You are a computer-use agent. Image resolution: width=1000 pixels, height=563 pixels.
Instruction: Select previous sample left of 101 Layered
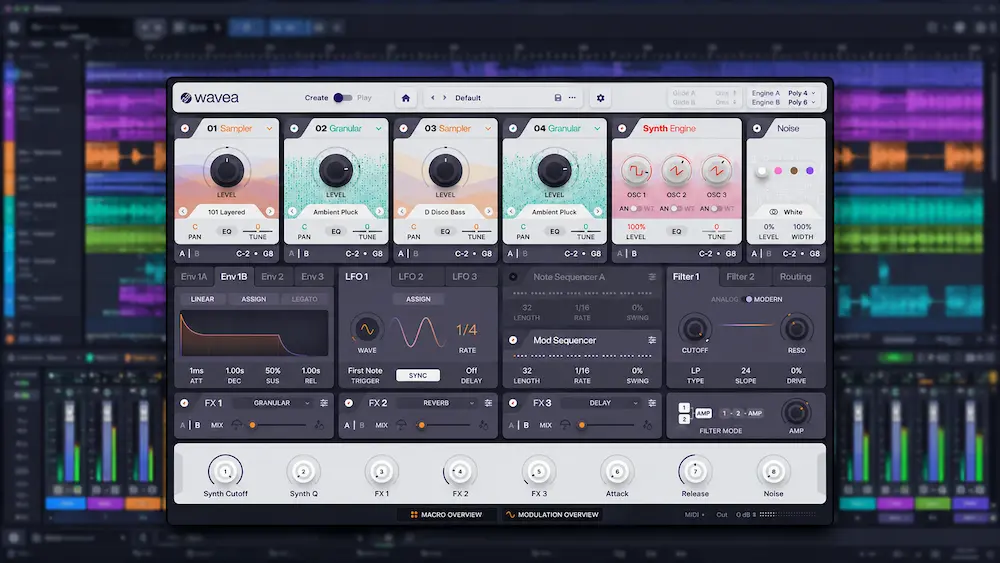(x=183, y=212)
